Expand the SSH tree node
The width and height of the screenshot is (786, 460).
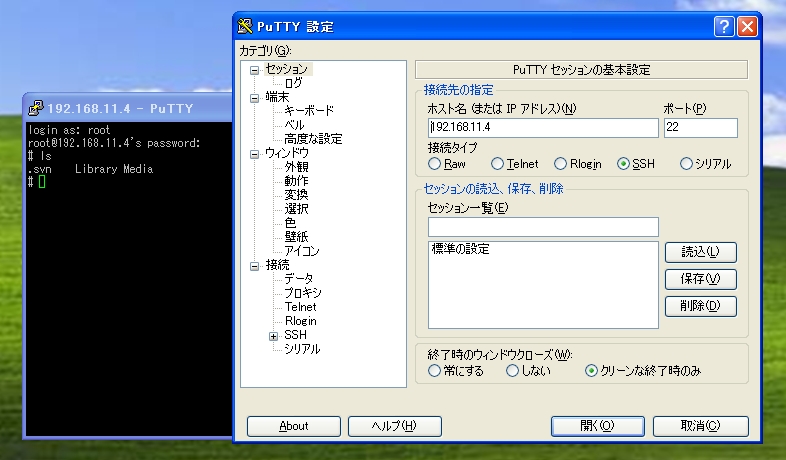pyautogui.click(x=273, y=336)
